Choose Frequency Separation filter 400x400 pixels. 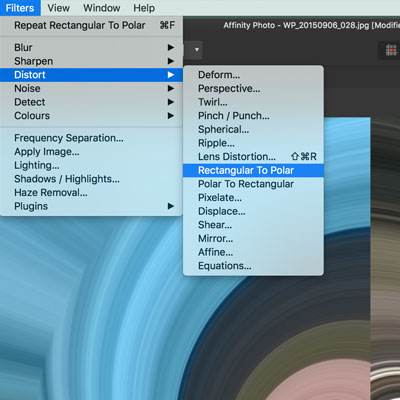[x=91, y=138]
